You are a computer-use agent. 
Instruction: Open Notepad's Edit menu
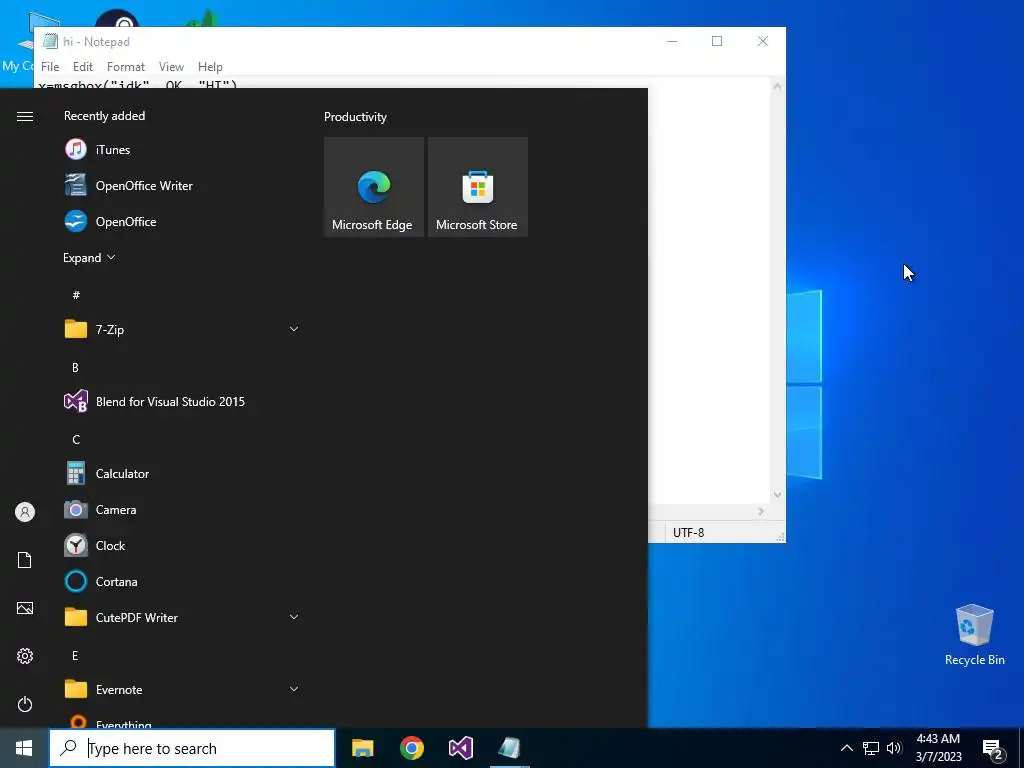[x=83, y=67]
